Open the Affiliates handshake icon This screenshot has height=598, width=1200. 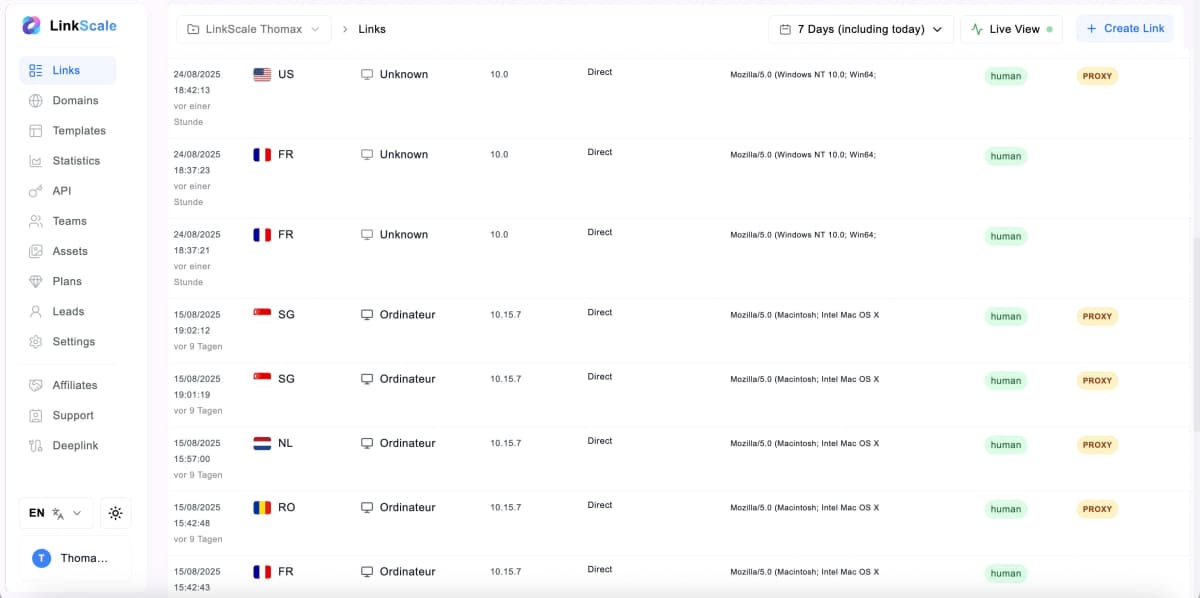[x=36, y=385]
